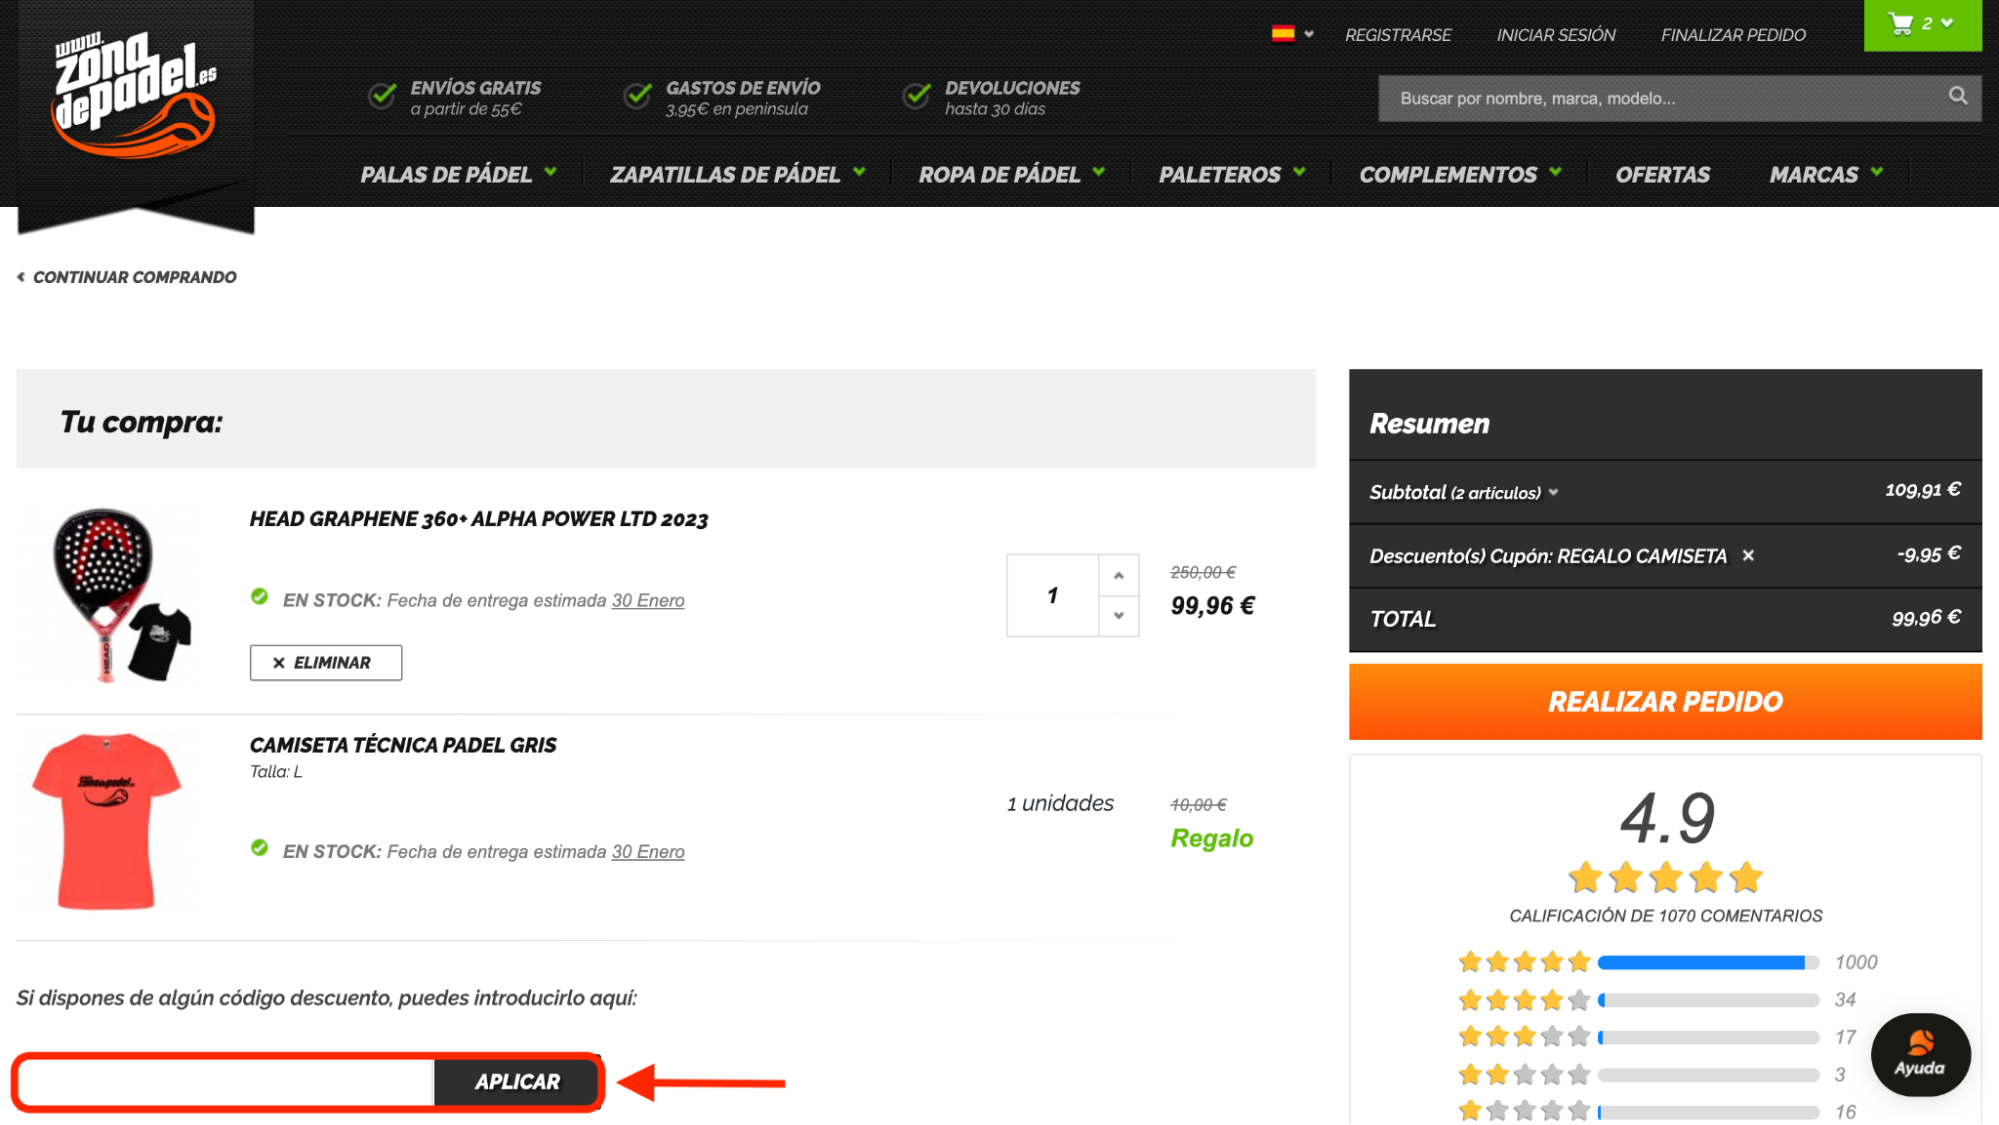
Task: Increase Head racket quantity with up arrow
Action: 1119,575
